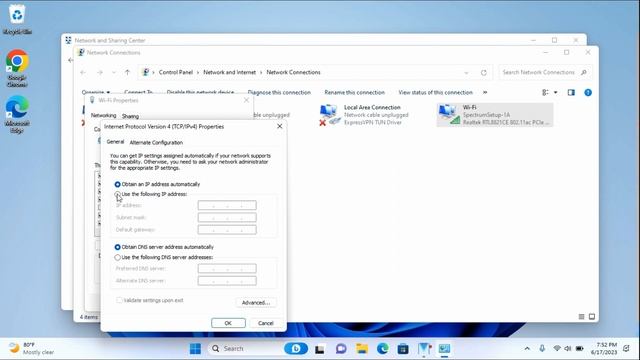This screenshot has height=360, width=640.
Task: Click Network and Internet in breadcrumb
Action: 229,72
